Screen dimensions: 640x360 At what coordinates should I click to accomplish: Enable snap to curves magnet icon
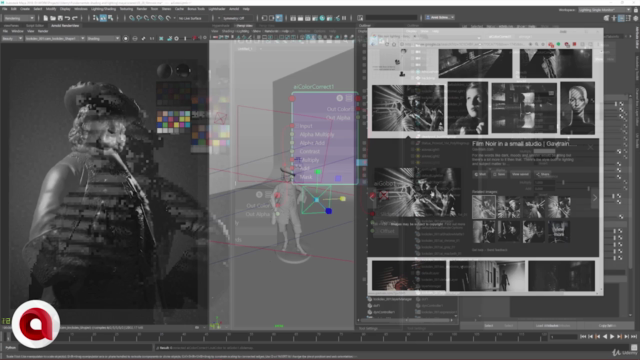tap(139, 18)
